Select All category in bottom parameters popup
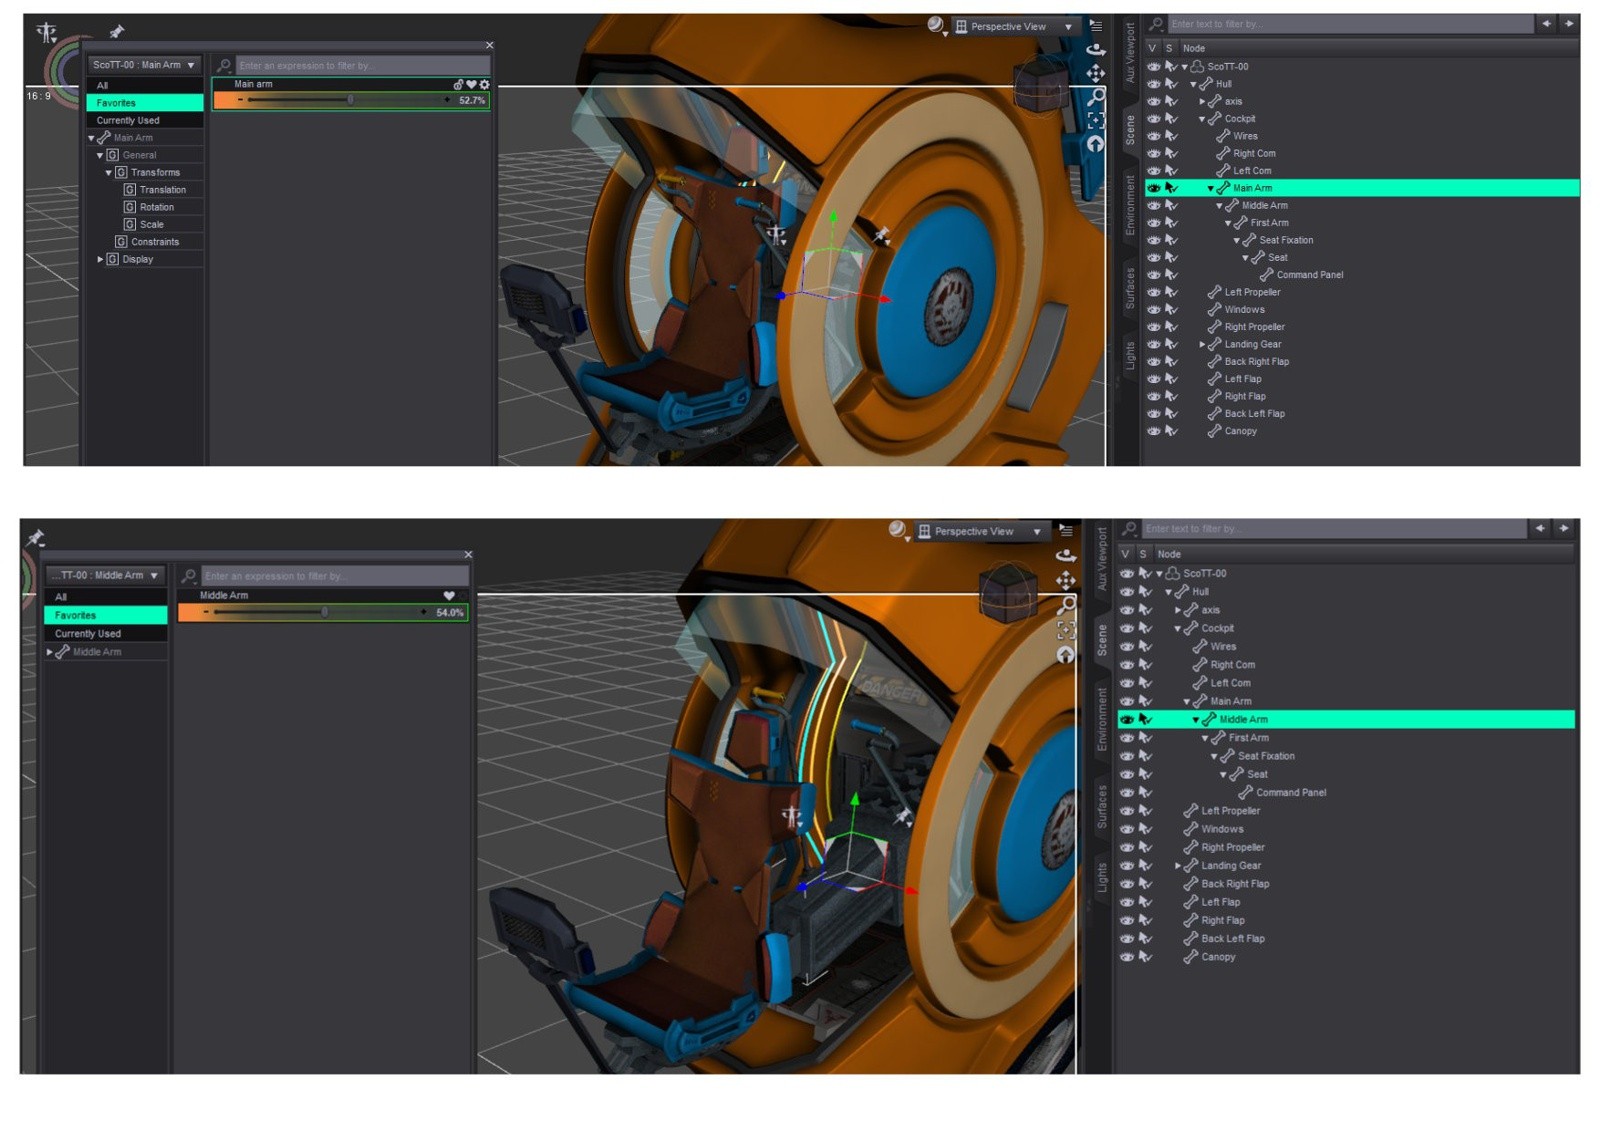 [x=105, y=597]
